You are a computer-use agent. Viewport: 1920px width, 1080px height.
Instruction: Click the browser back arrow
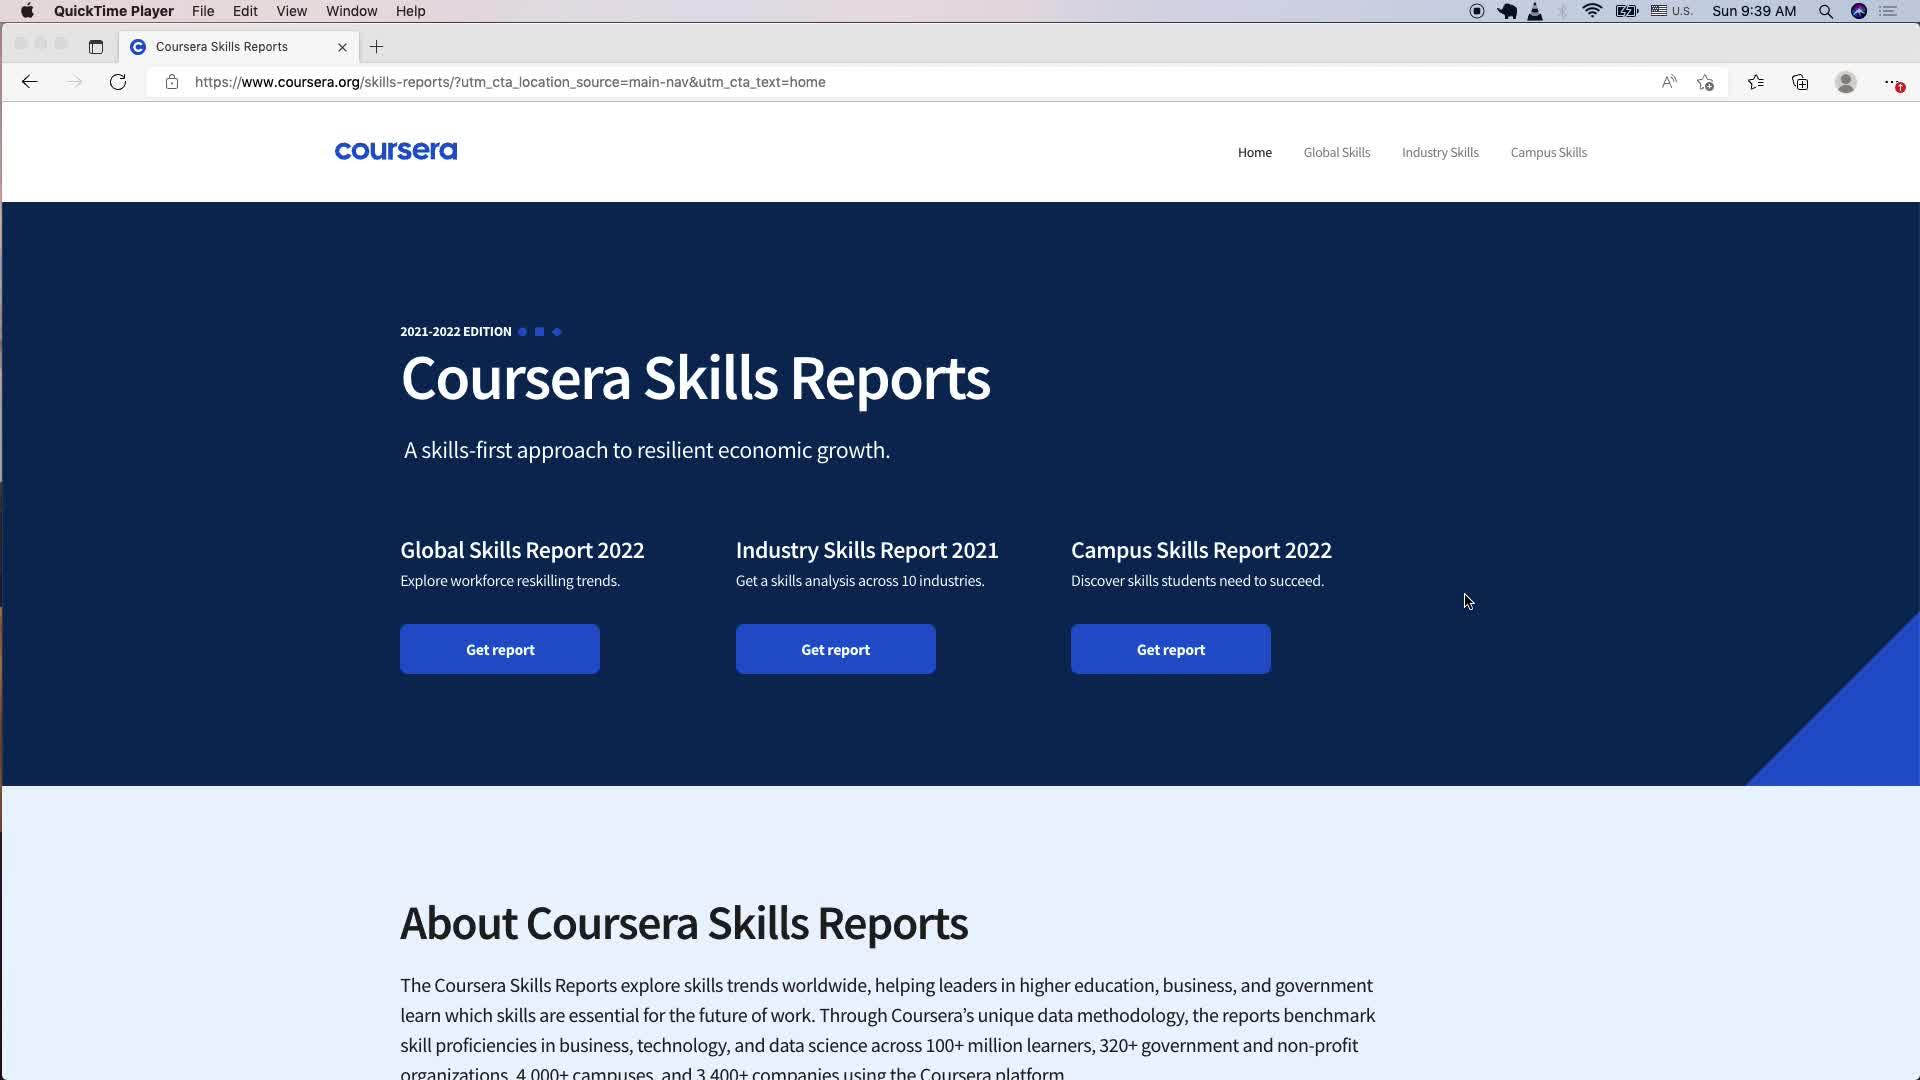pos(29,82)
